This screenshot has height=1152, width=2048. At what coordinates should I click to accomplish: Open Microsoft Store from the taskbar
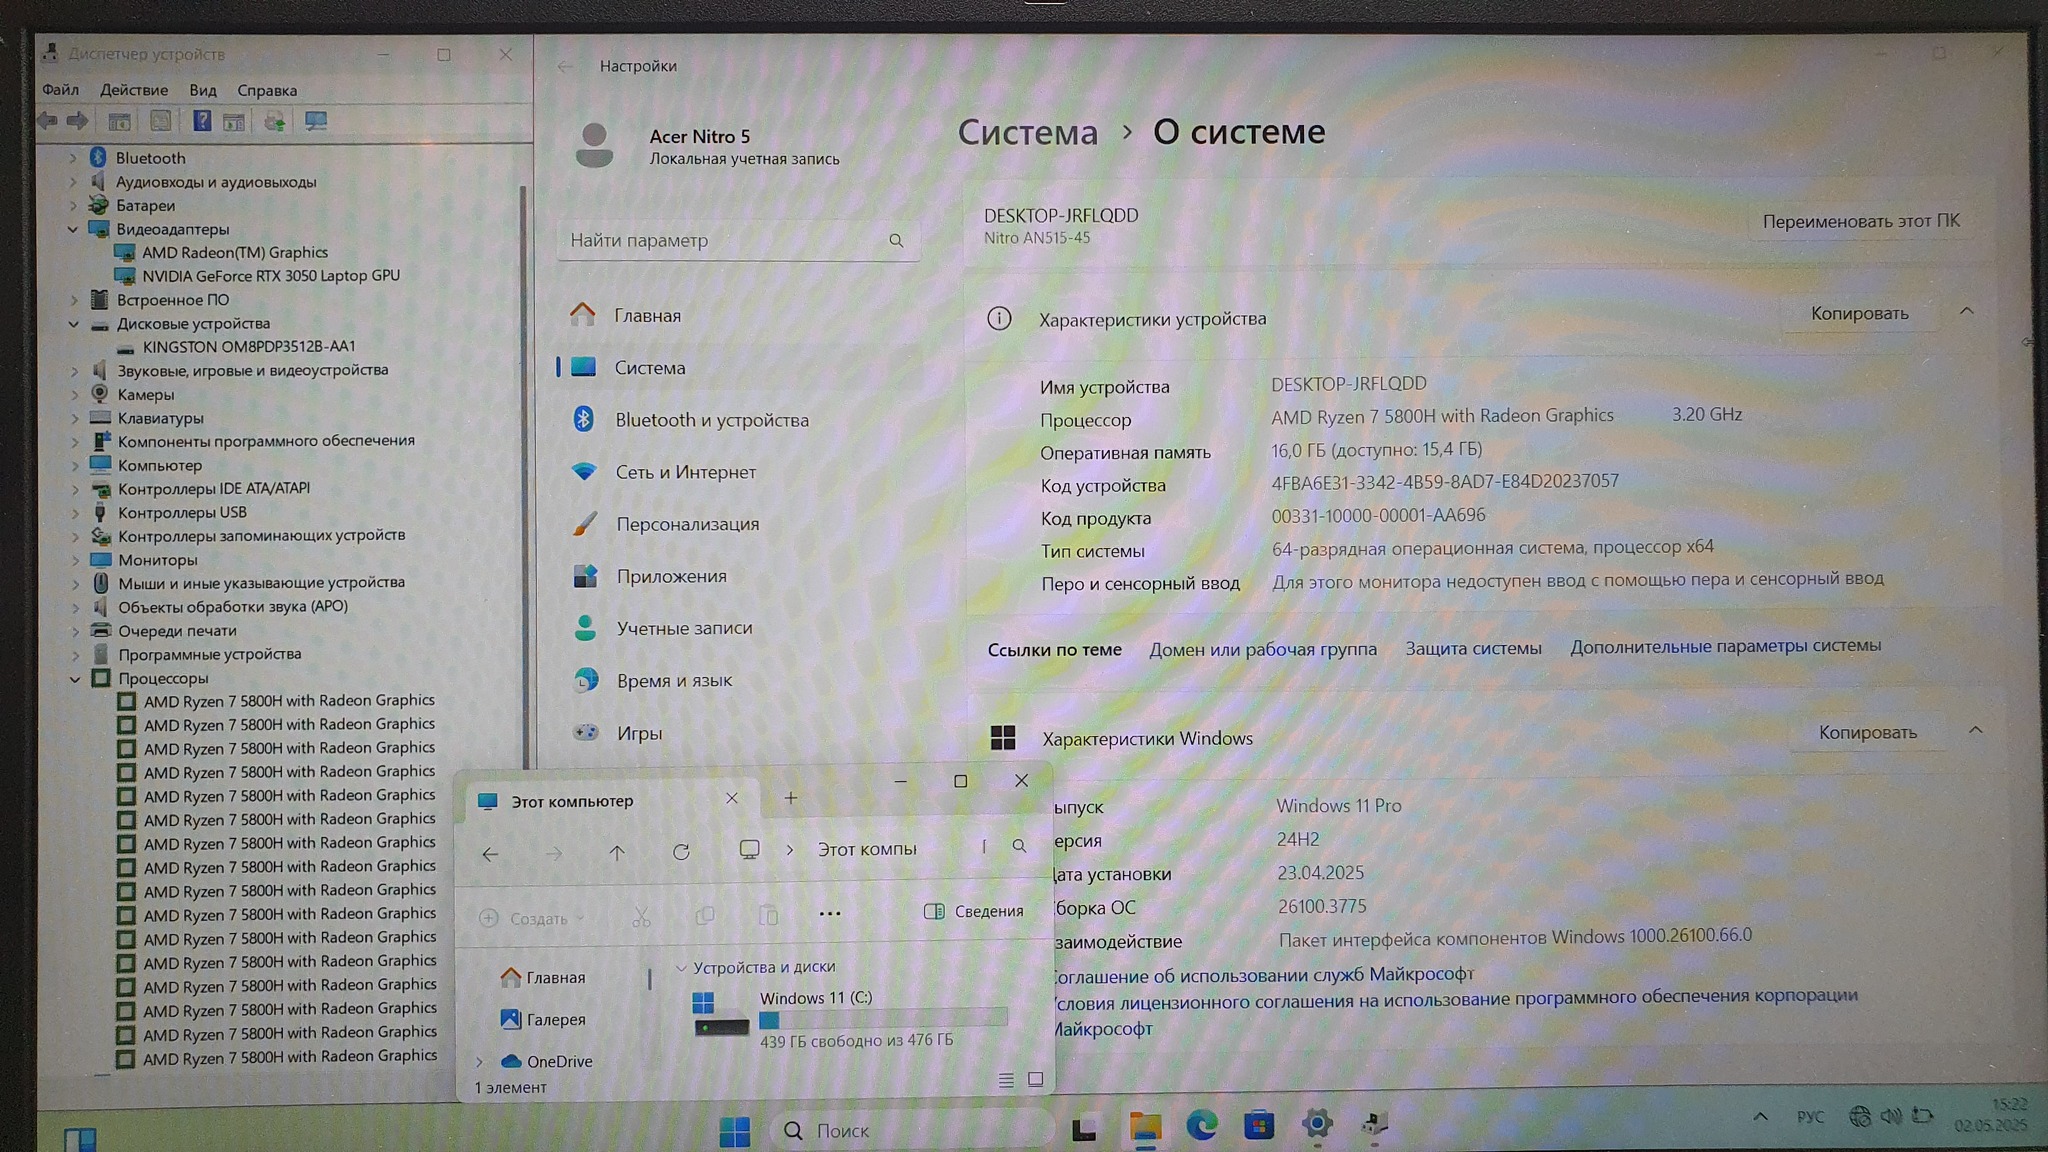[x=1258, y=1126]
